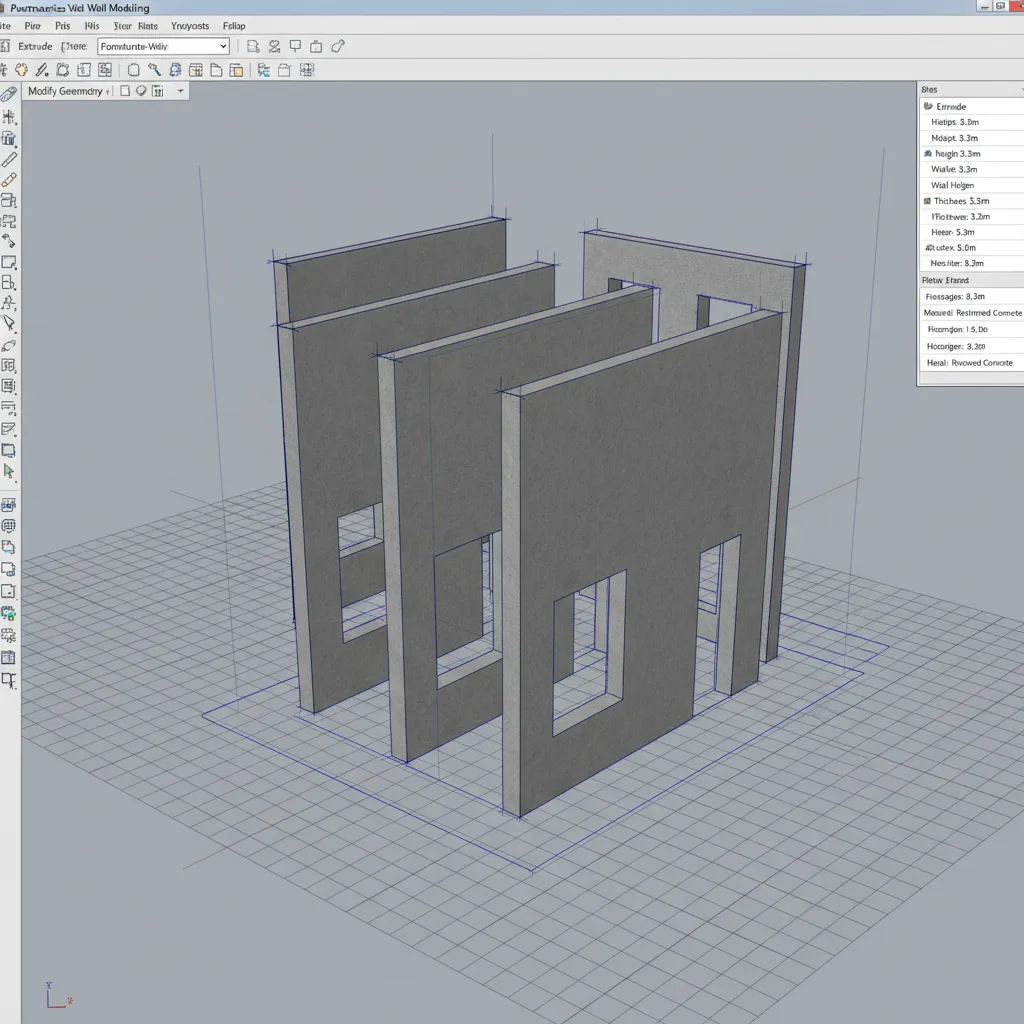Click the green and blue icon near the left toolbar bottom
The height and width of the screenshot is (1024, 1024).
[8, 613]
